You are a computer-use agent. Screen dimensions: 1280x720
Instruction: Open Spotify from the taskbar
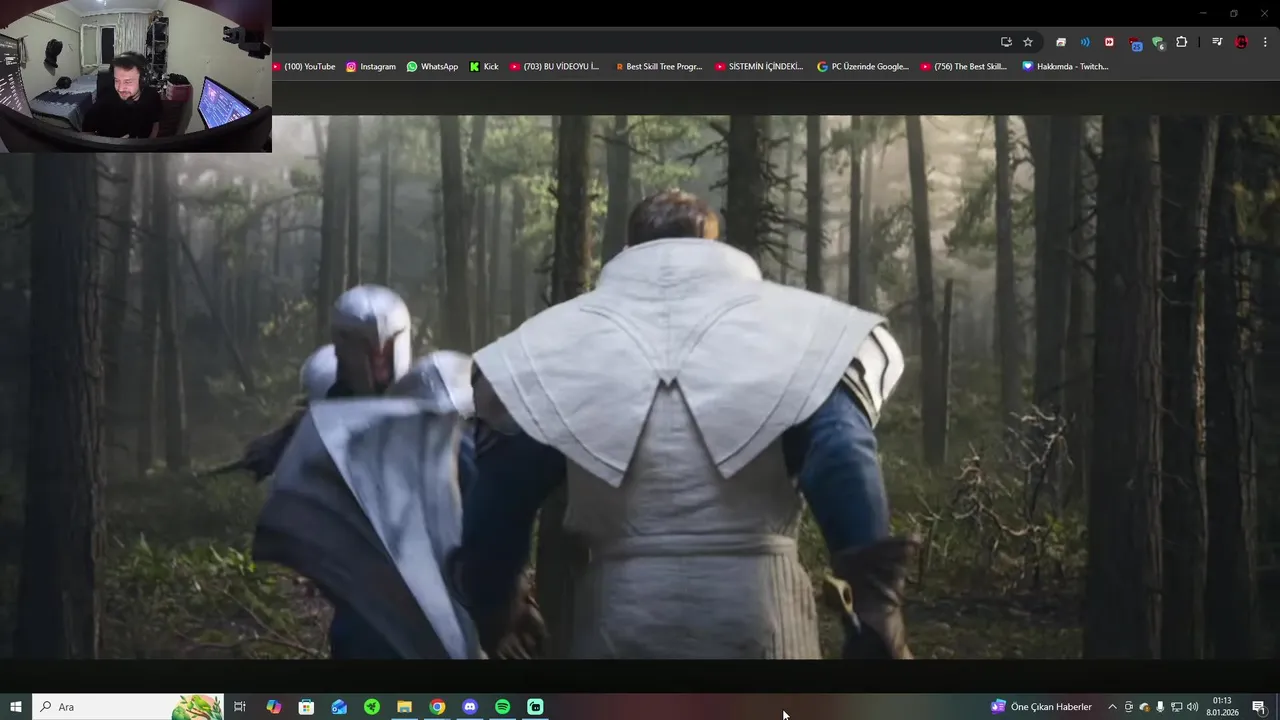(x=502, y=707)
